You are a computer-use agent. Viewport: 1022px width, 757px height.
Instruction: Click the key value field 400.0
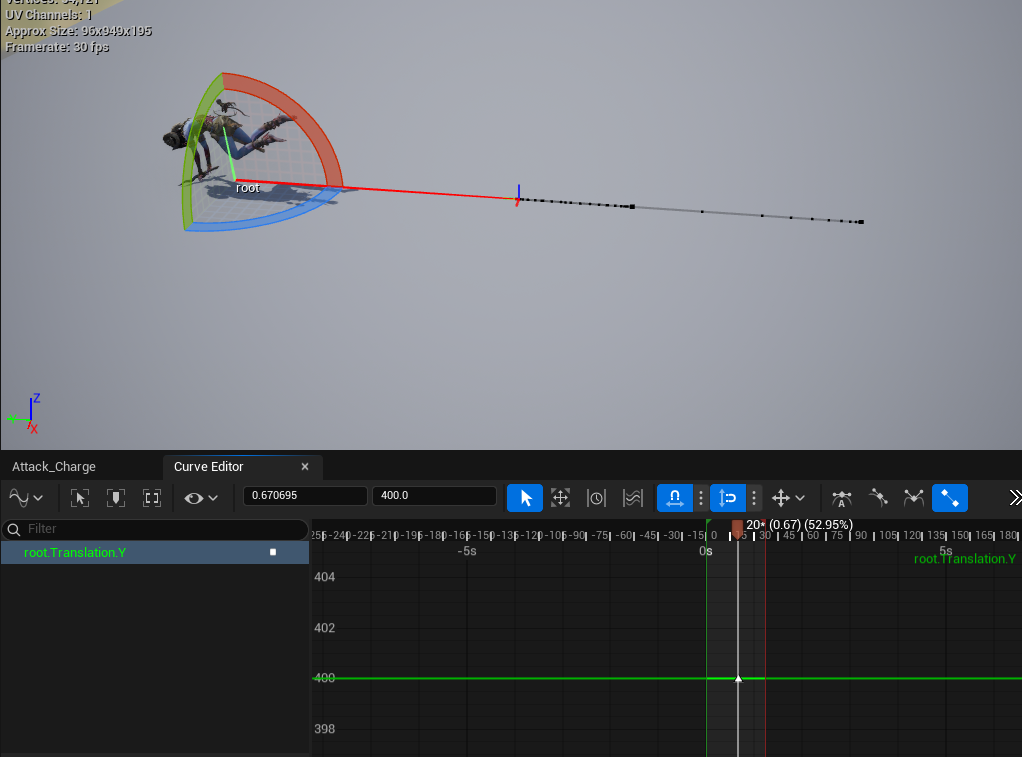coord(434,496)
